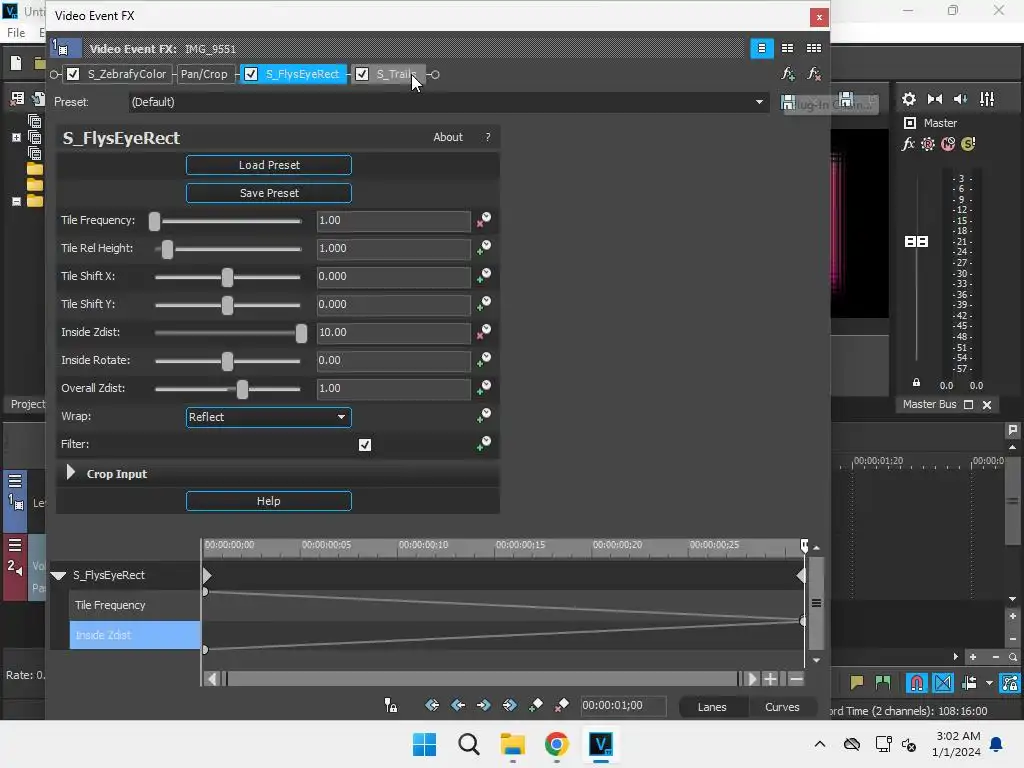Toggle Auto Ripple on main toolbar
Viewport: 1024px width, 768px height.
pos(970,683)
